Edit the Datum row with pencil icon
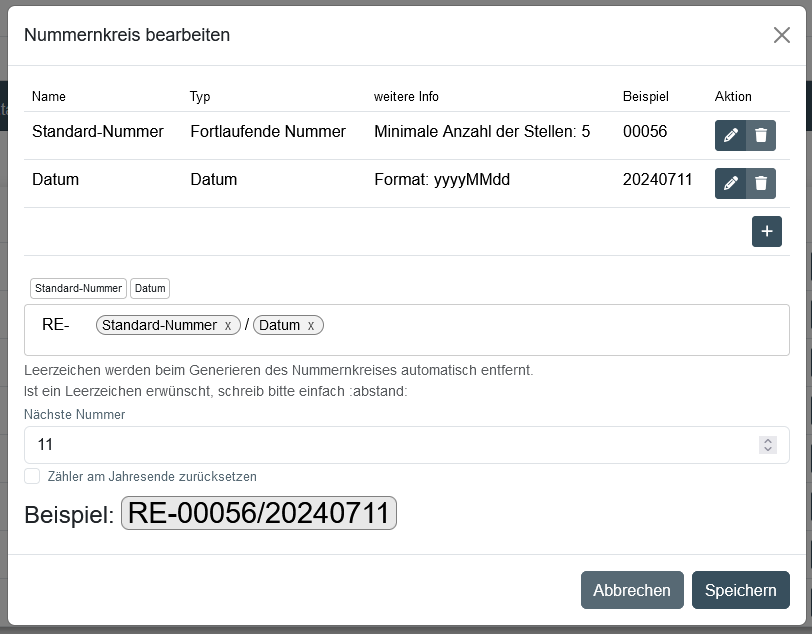Viewport: 812px width, 634px height. 730,183
